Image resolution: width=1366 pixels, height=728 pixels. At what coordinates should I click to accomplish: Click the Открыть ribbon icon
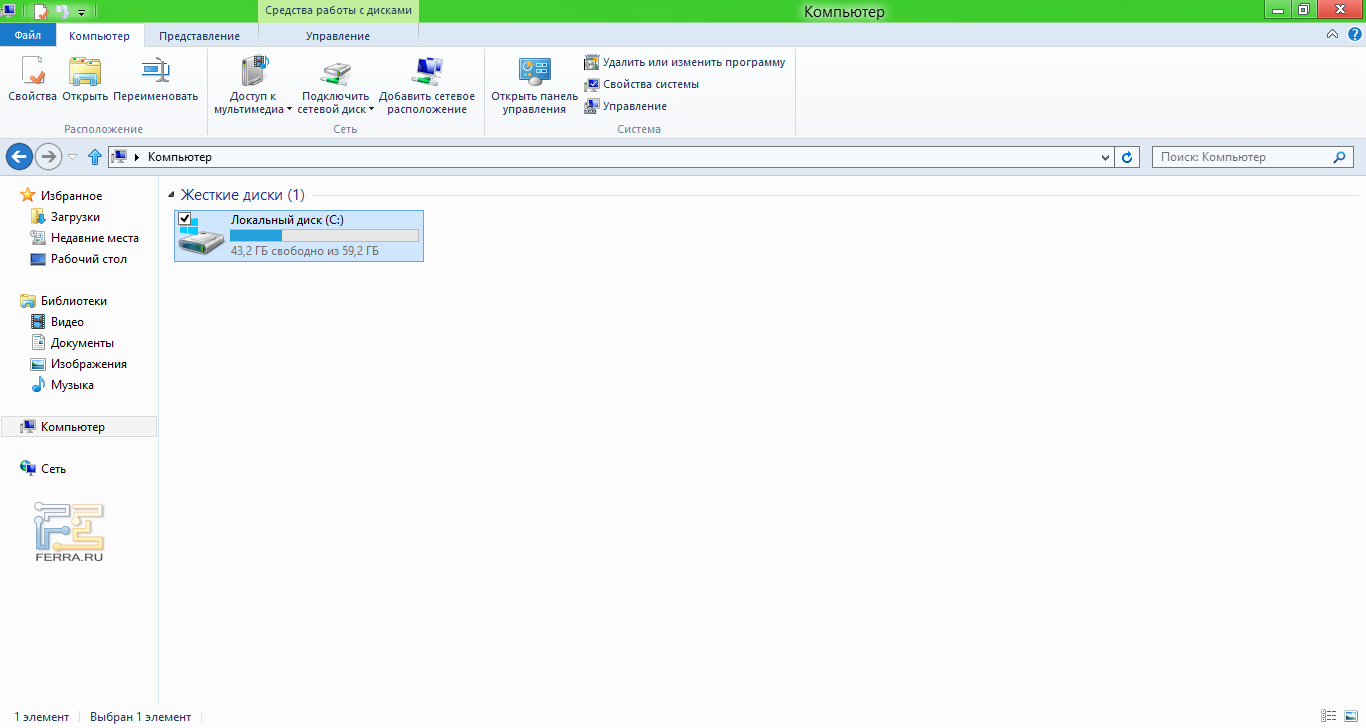click(85, 80)
